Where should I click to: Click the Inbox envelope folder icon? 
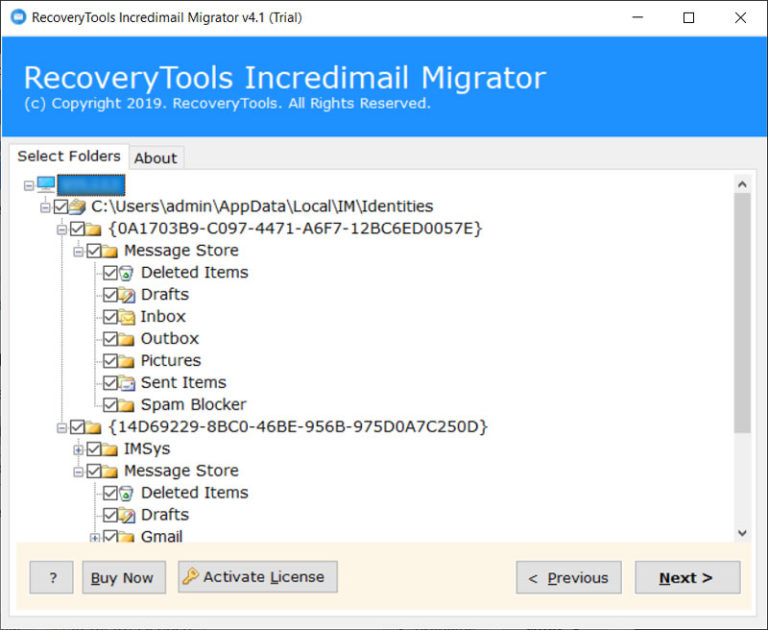point(127,317)
